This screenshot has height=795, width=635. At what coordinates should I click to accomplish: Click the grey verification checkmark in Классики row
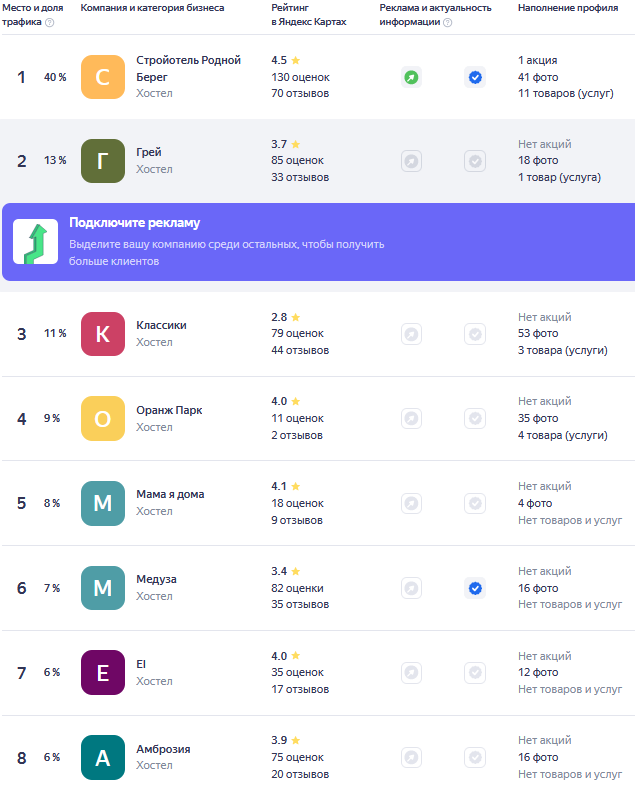(475, 334)
